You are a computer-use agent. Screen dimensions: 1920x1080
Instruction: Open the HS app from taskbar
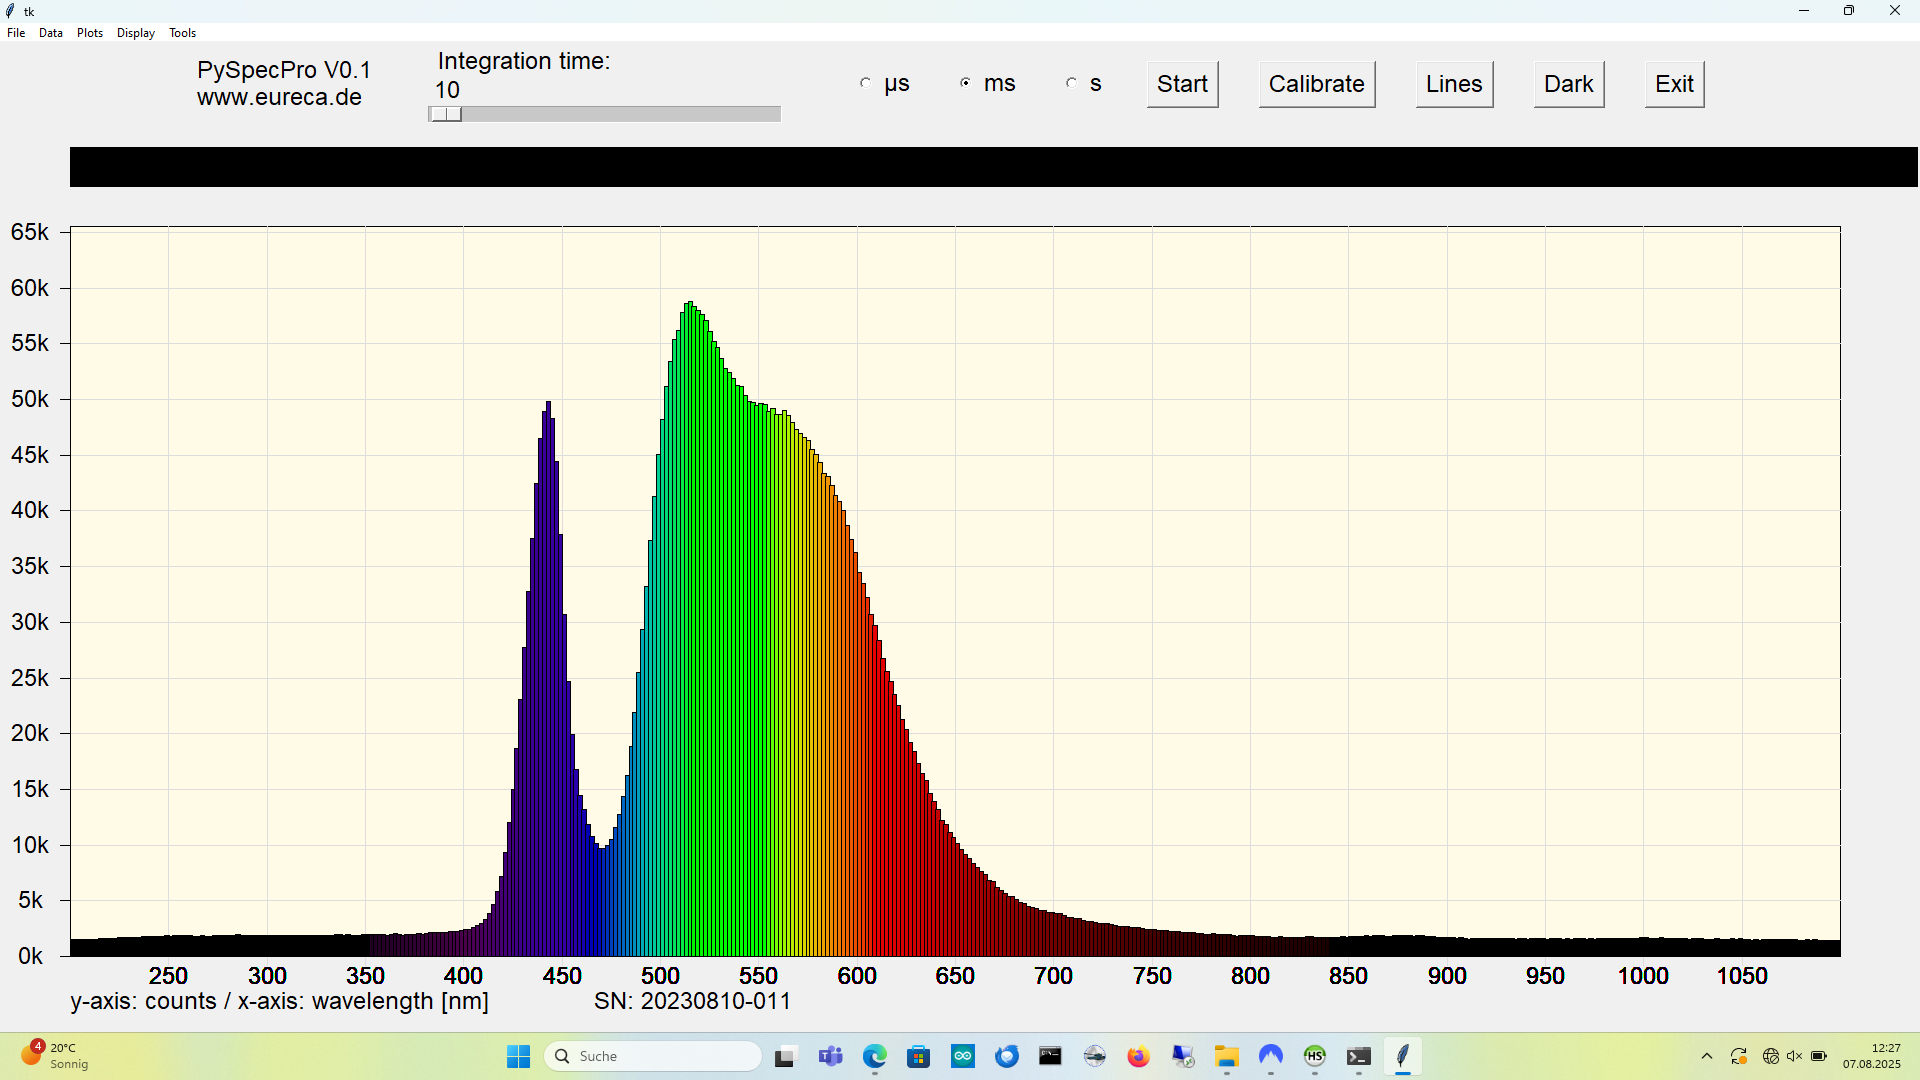point(1315,1056)
